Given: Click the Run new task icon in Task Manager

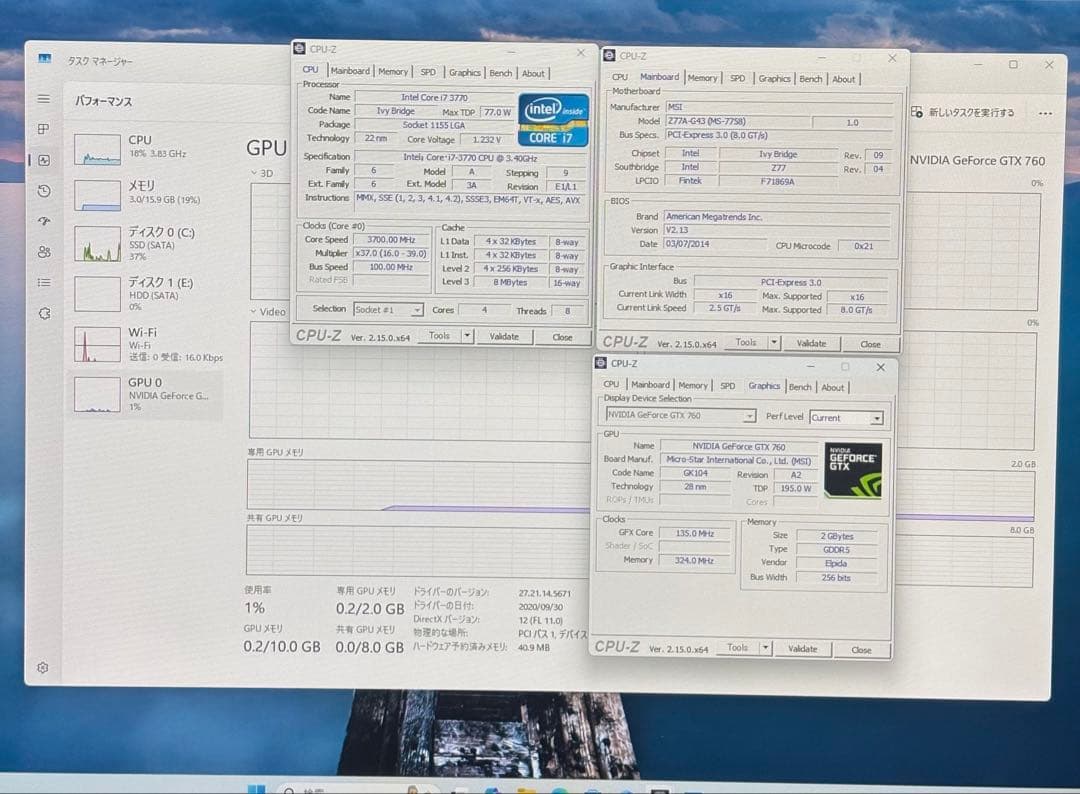Looking at the screenshot, I should coord(916,112).
